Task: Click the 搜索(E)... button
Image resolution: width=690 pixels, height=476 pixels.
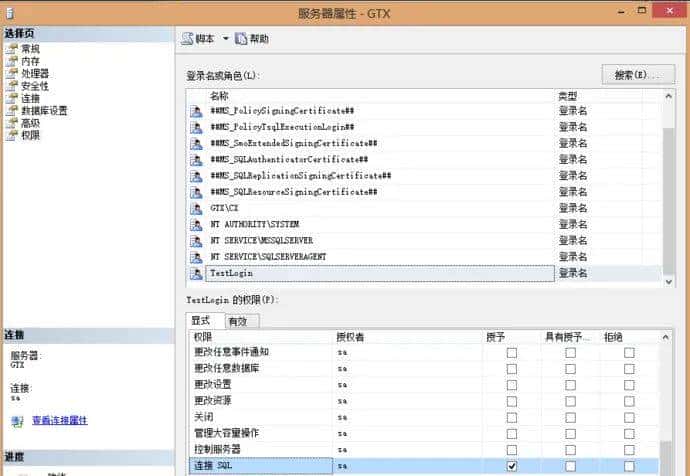Action: (638, 75)
